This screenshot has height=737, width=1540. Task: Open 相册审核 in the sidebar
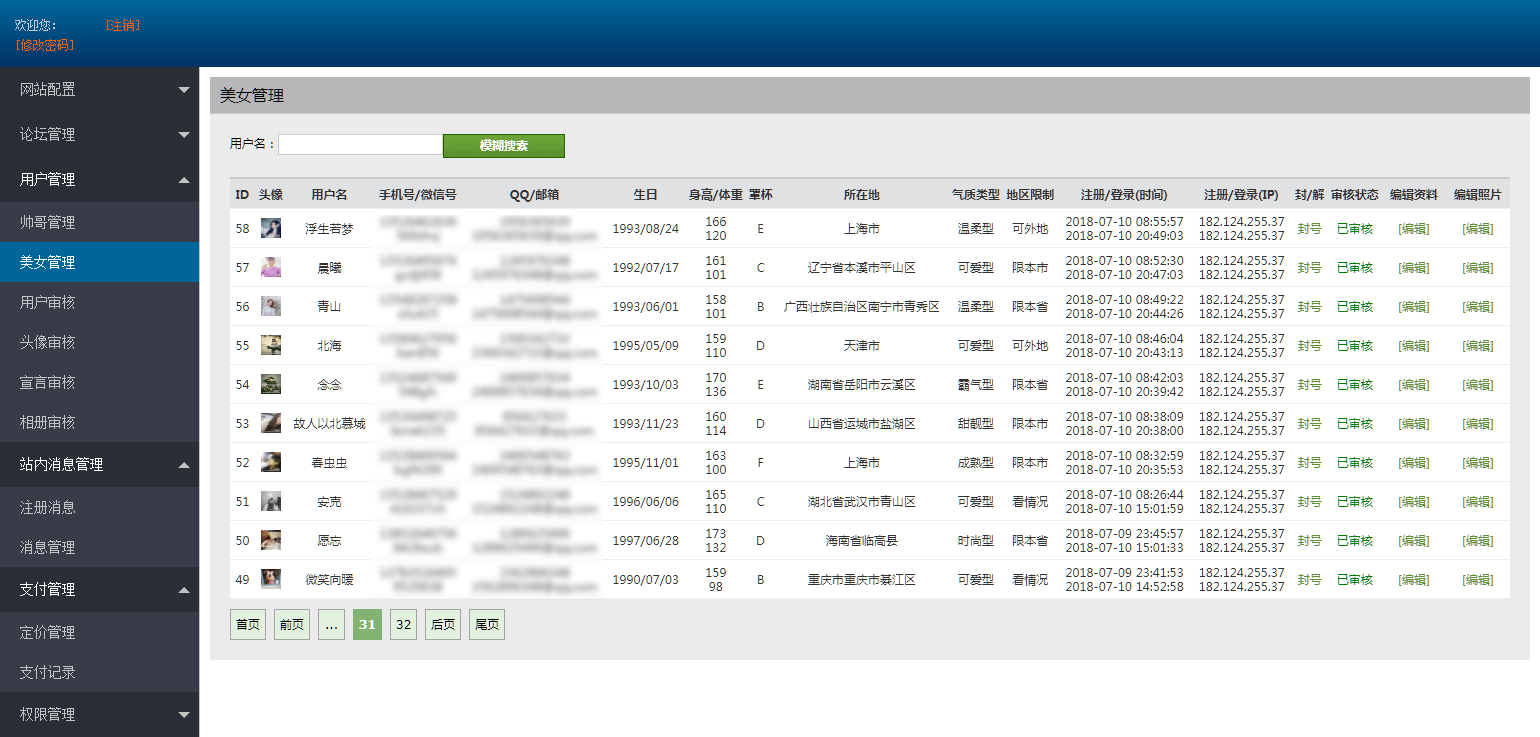(99, 422)
